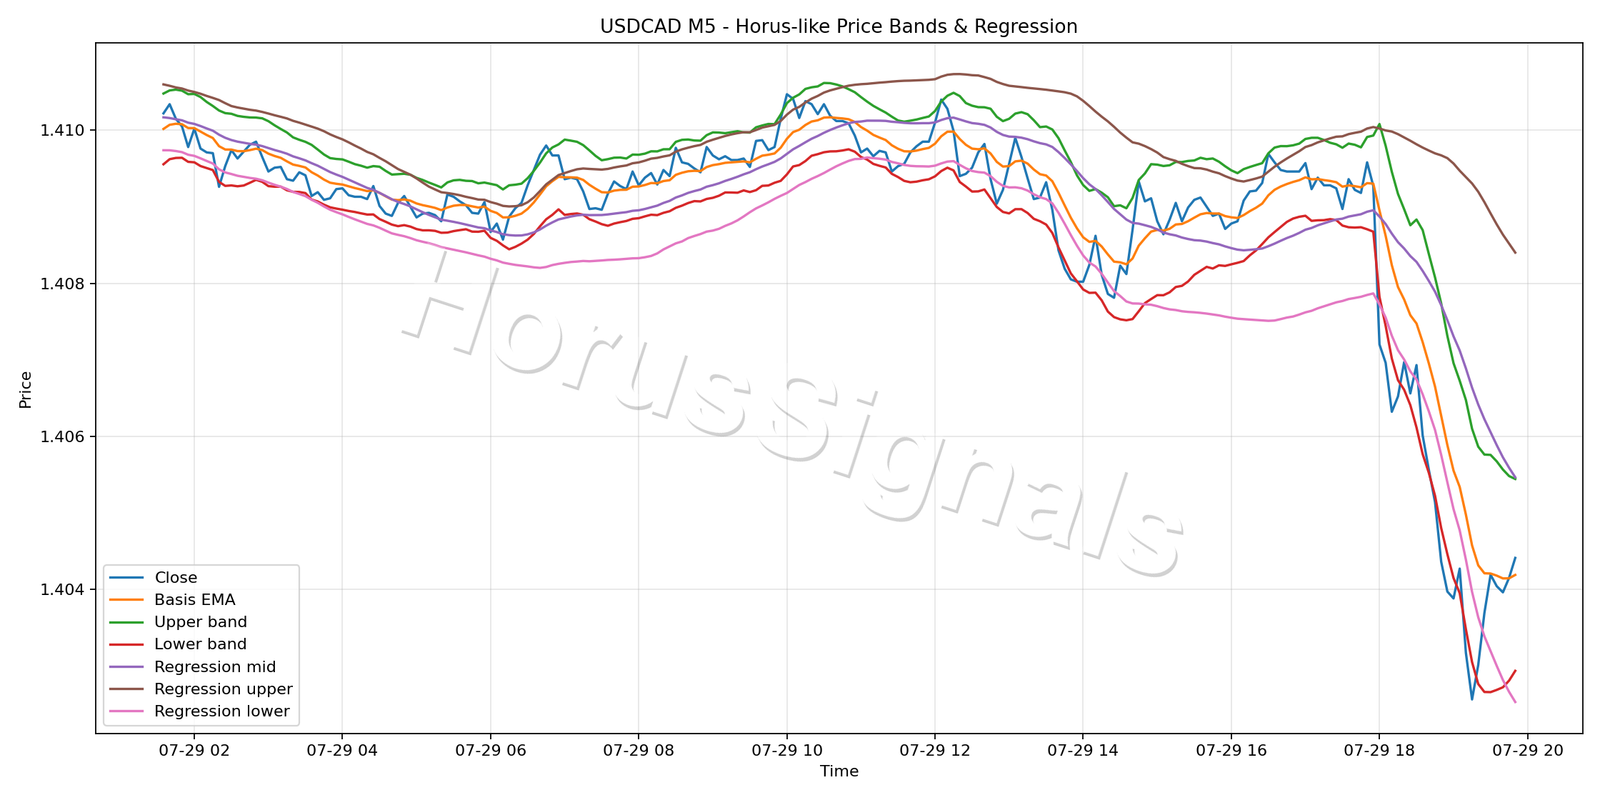
Task: Click the green Upper band line swatch in legend
Action: (126, 622)
